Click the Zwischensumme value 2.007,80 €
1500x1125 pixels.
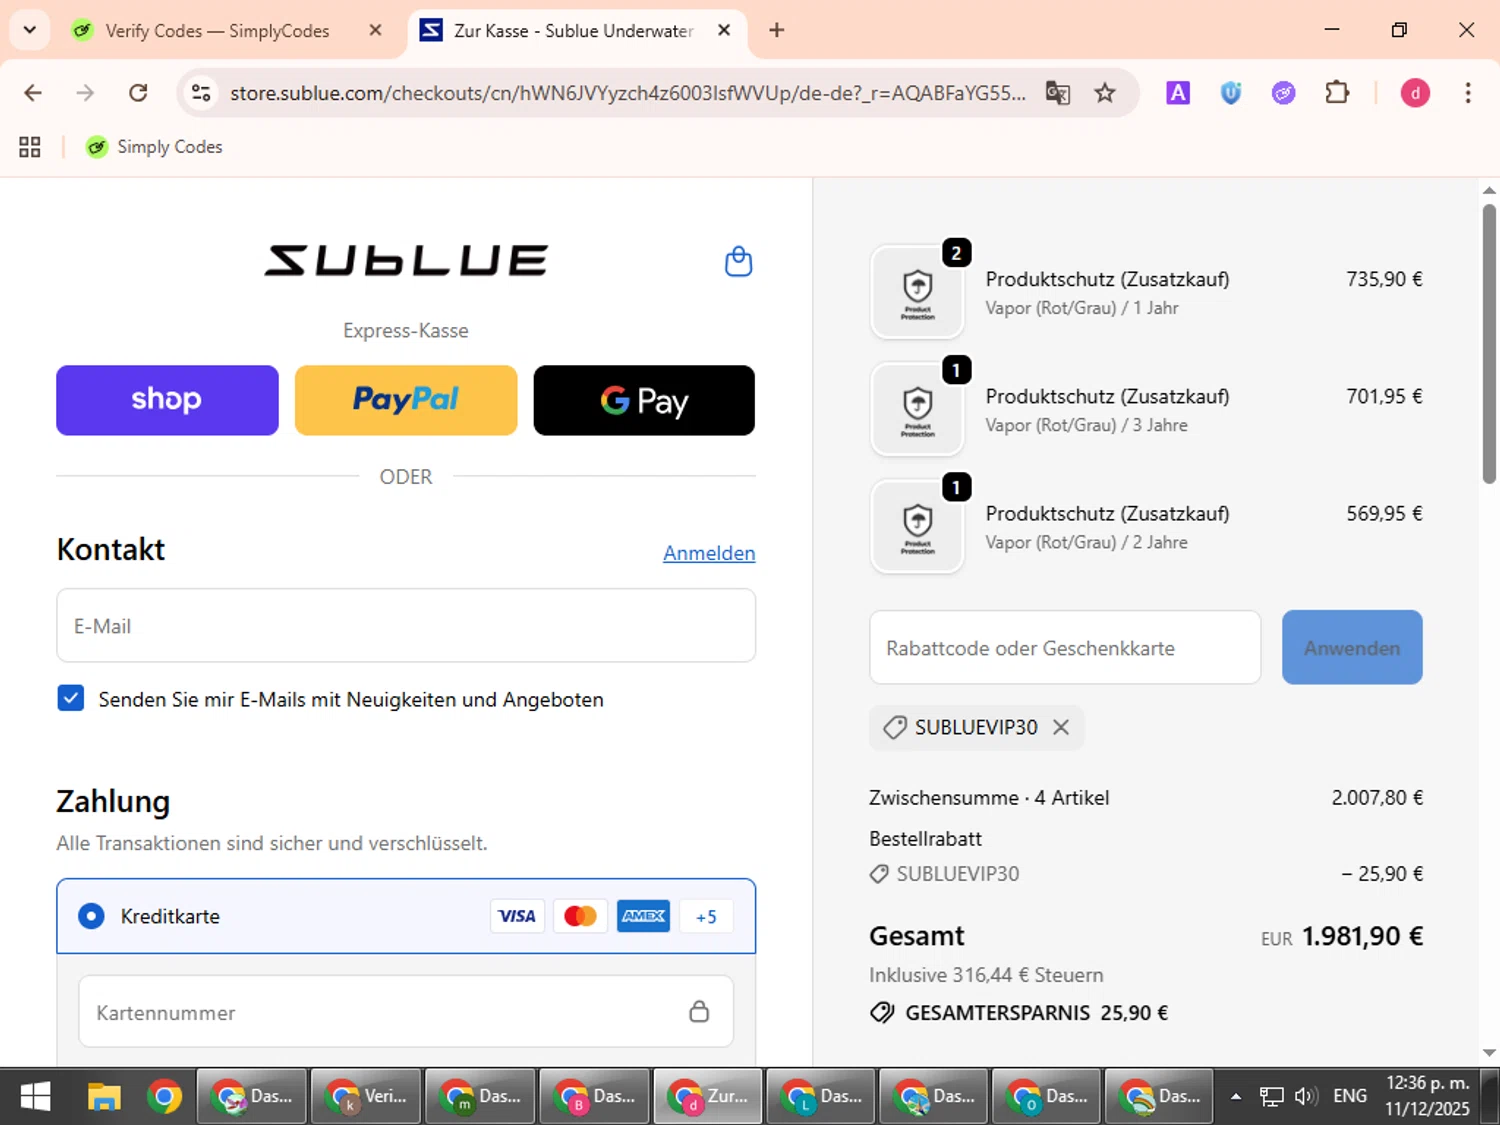[x=1377, y=797]
